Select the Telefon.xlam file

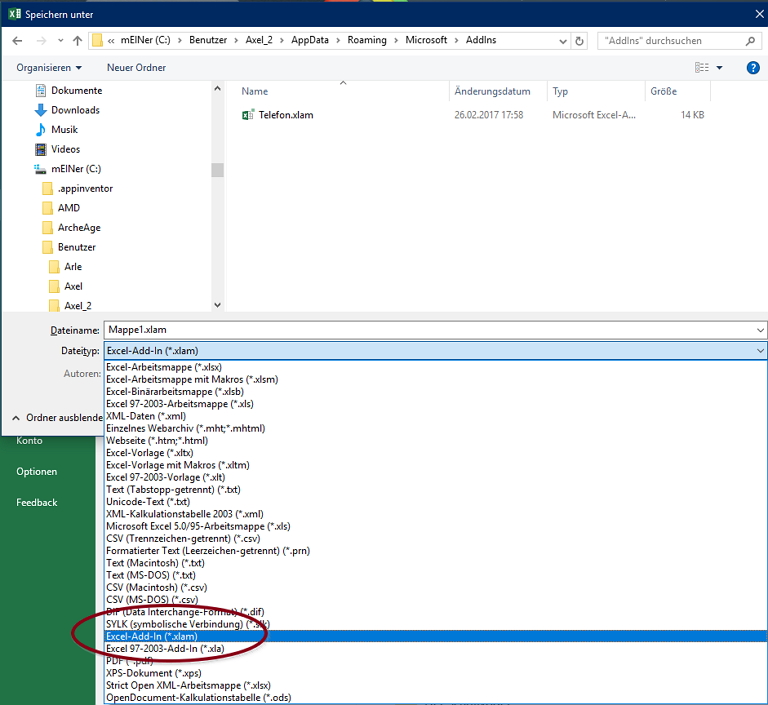tap(286, 115)
